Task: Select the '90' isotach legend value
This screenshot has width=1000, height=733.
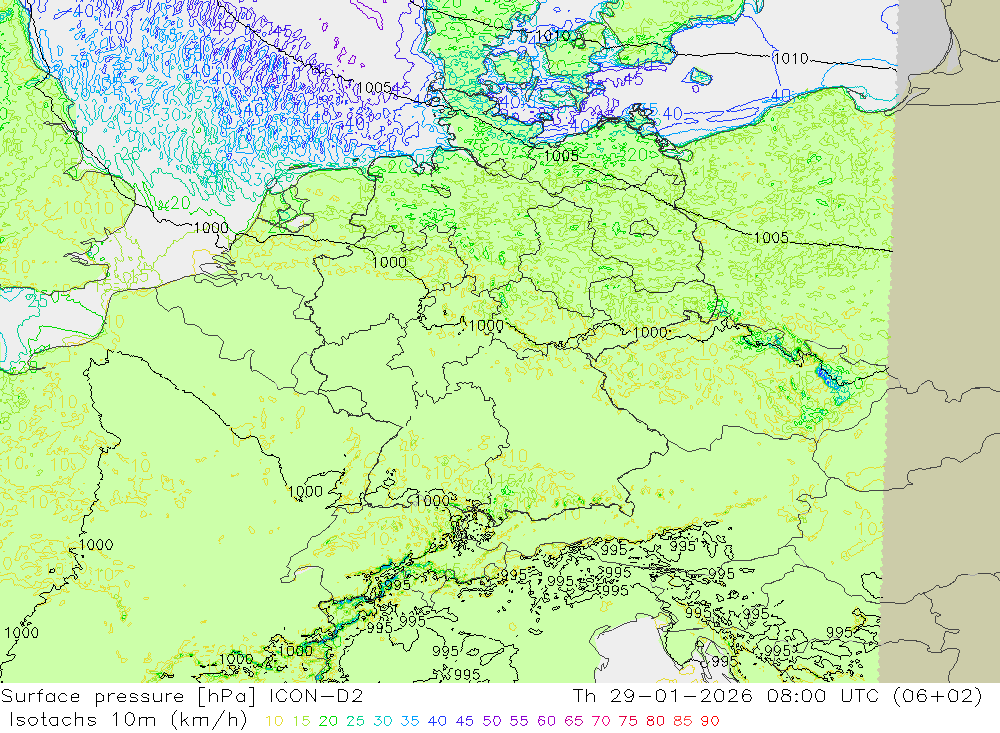Action: (x=710, y=721)
